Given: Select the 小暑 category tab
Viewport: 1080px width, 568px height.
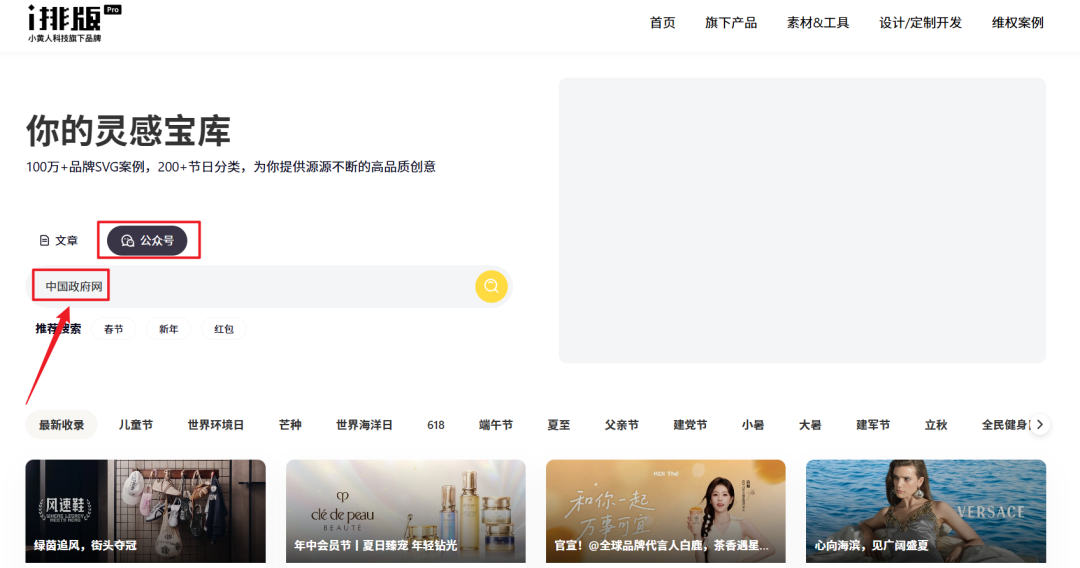Looking at the screenshot, I should point(753,425).
